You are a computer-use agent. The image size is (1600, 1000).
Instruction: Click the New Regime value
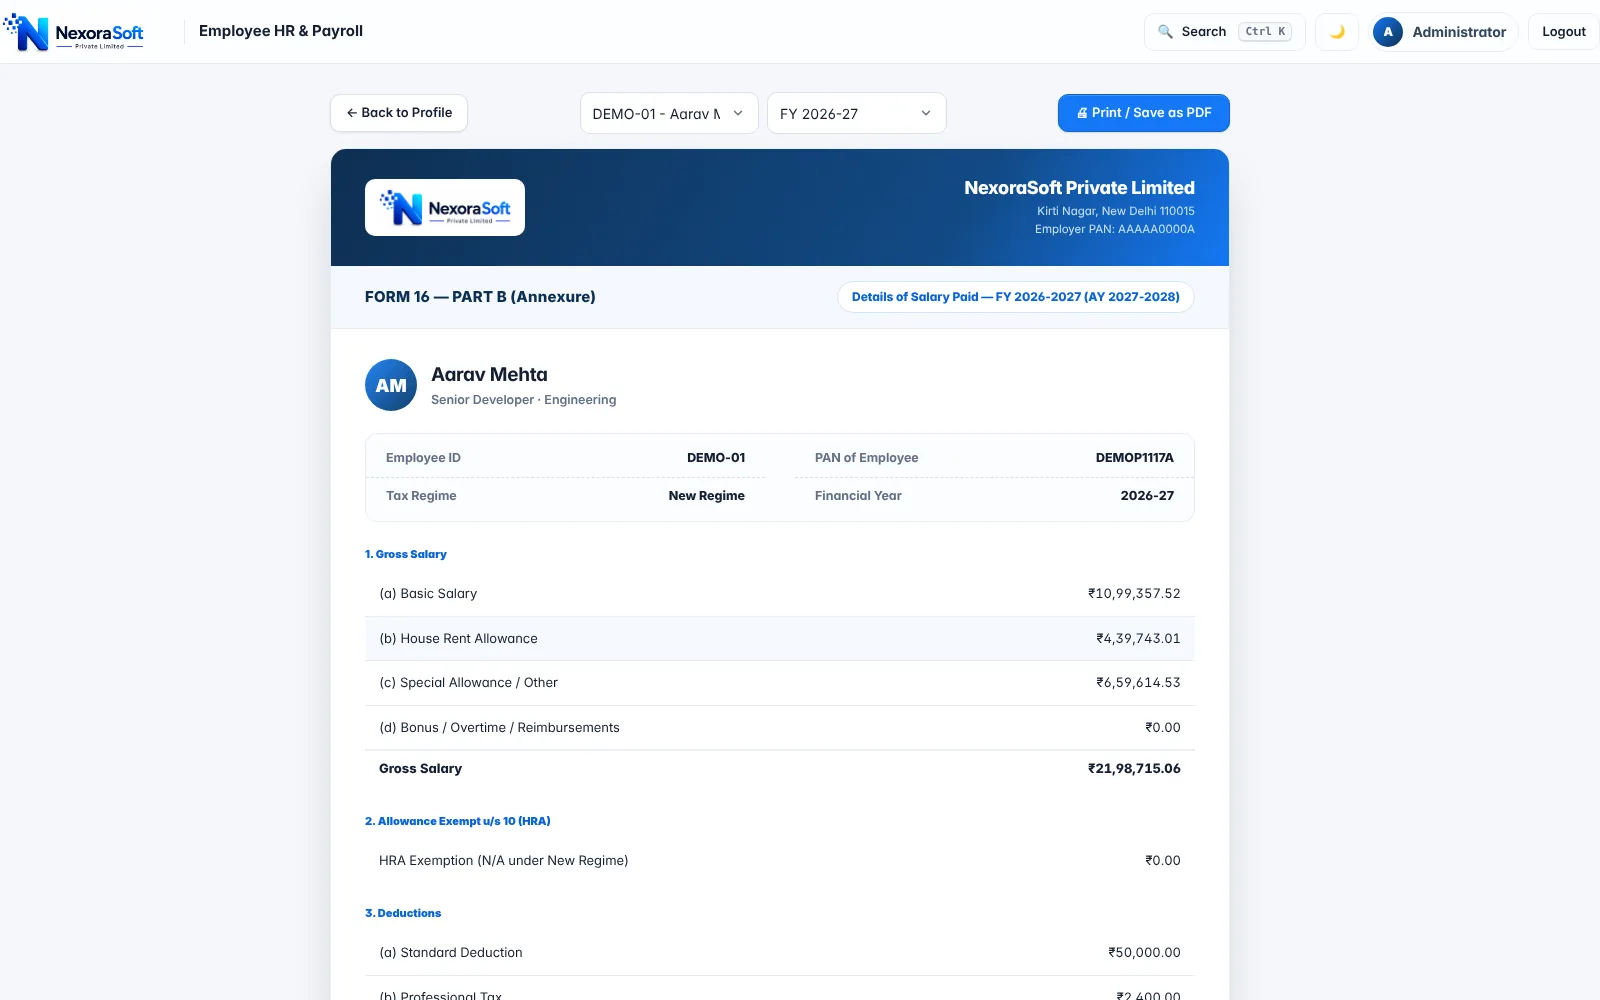point(707,496)
